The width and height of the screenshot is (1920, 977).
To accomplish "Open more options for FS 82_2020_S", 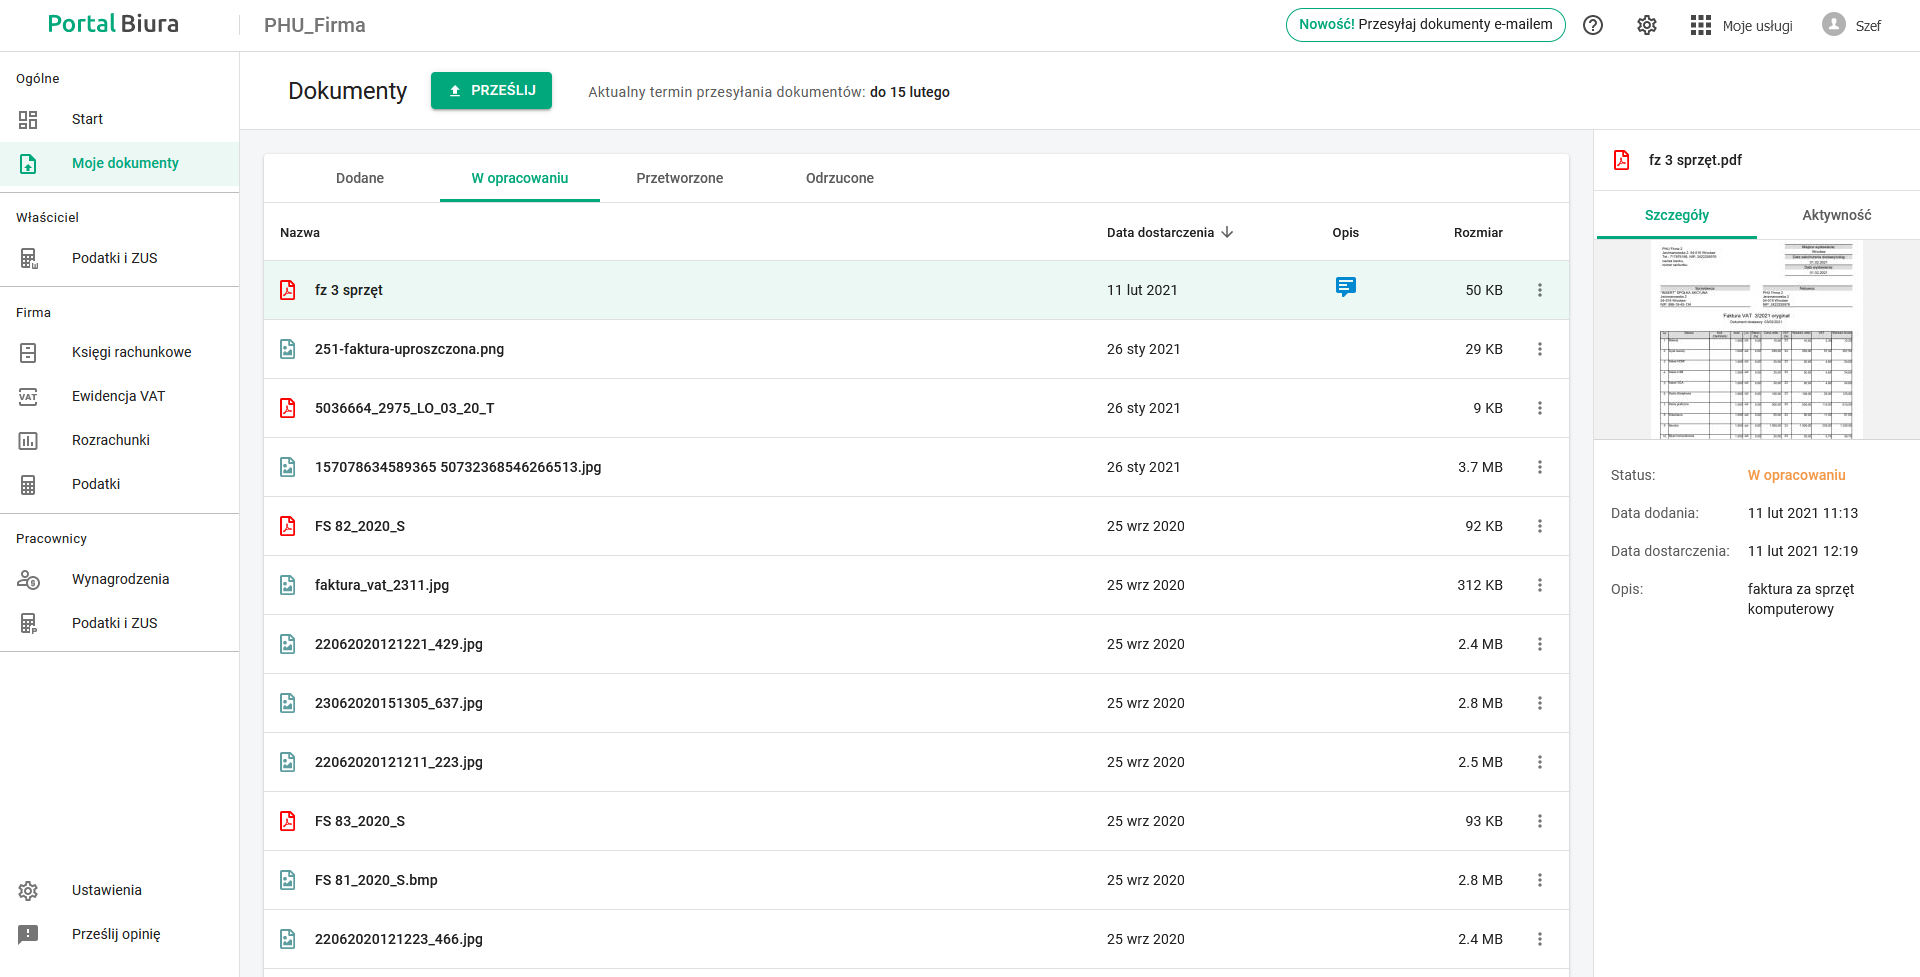I will pyautogui.click(x=1540, y=526).
